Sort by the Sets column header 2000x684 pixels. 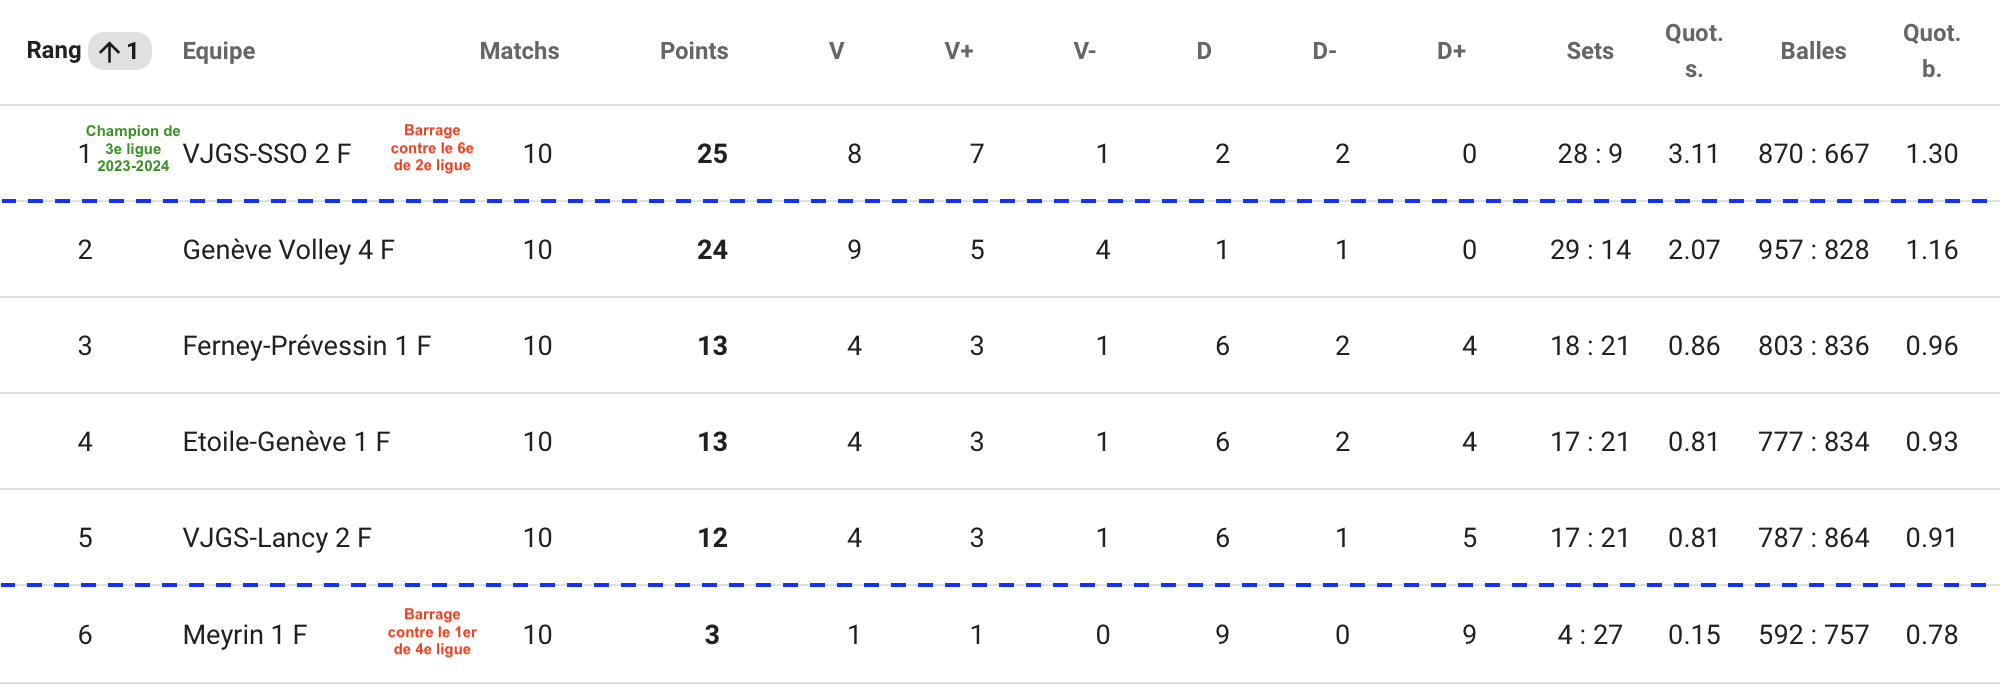click(1590, 51)
